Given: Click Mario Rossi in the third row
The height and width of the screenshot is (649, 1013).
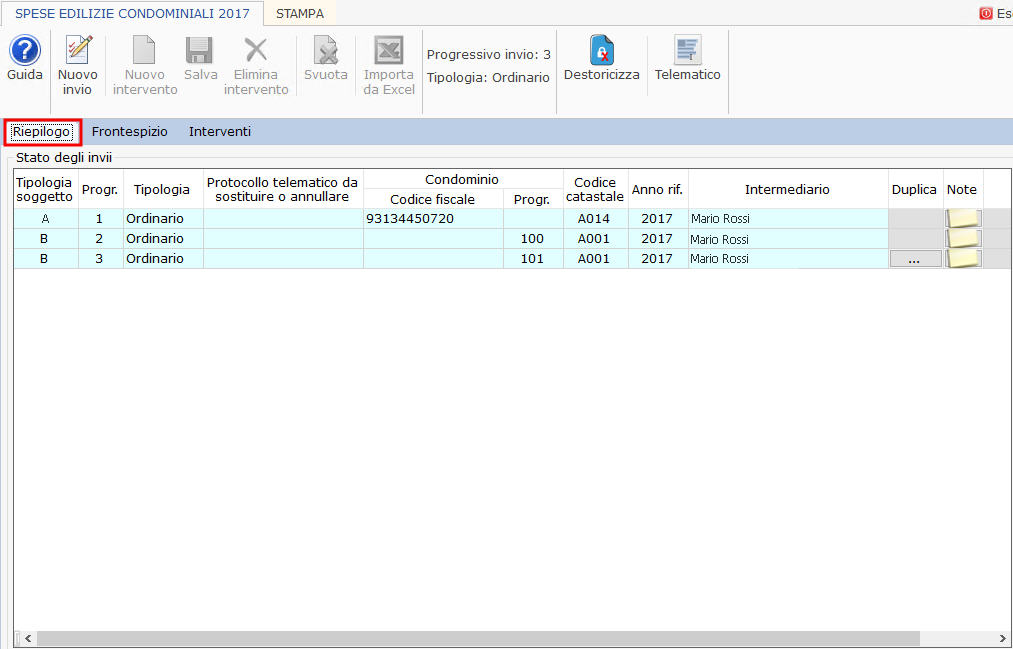Looking at the screenshot, I should click(x=788, y=259).
